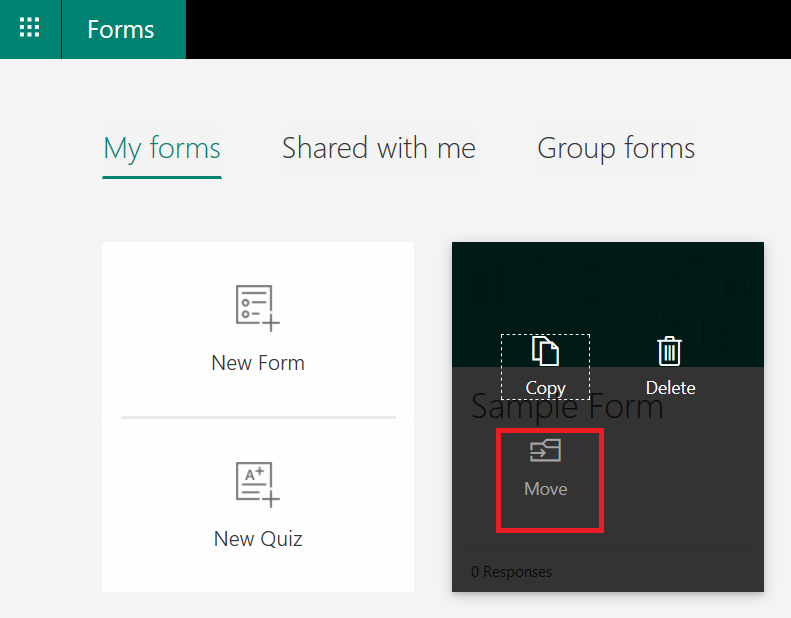Click the empty black top header bar
The width and height of the screenshot is (791, 618).
pos(488,29)
